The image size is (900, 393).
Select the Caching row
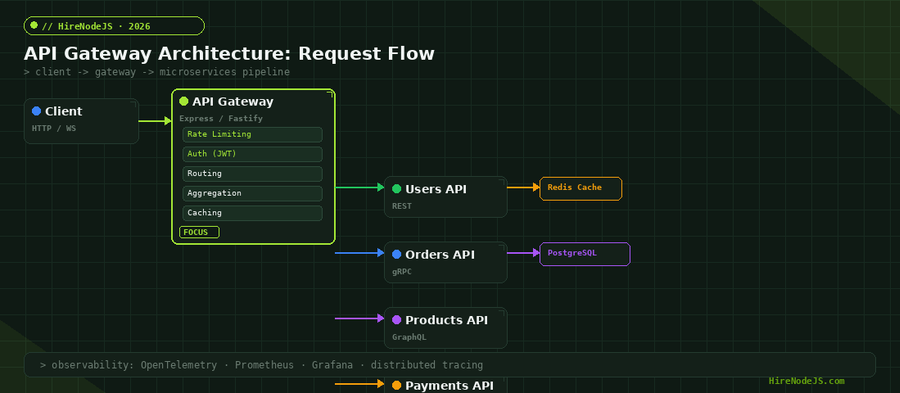click(253, 213)
